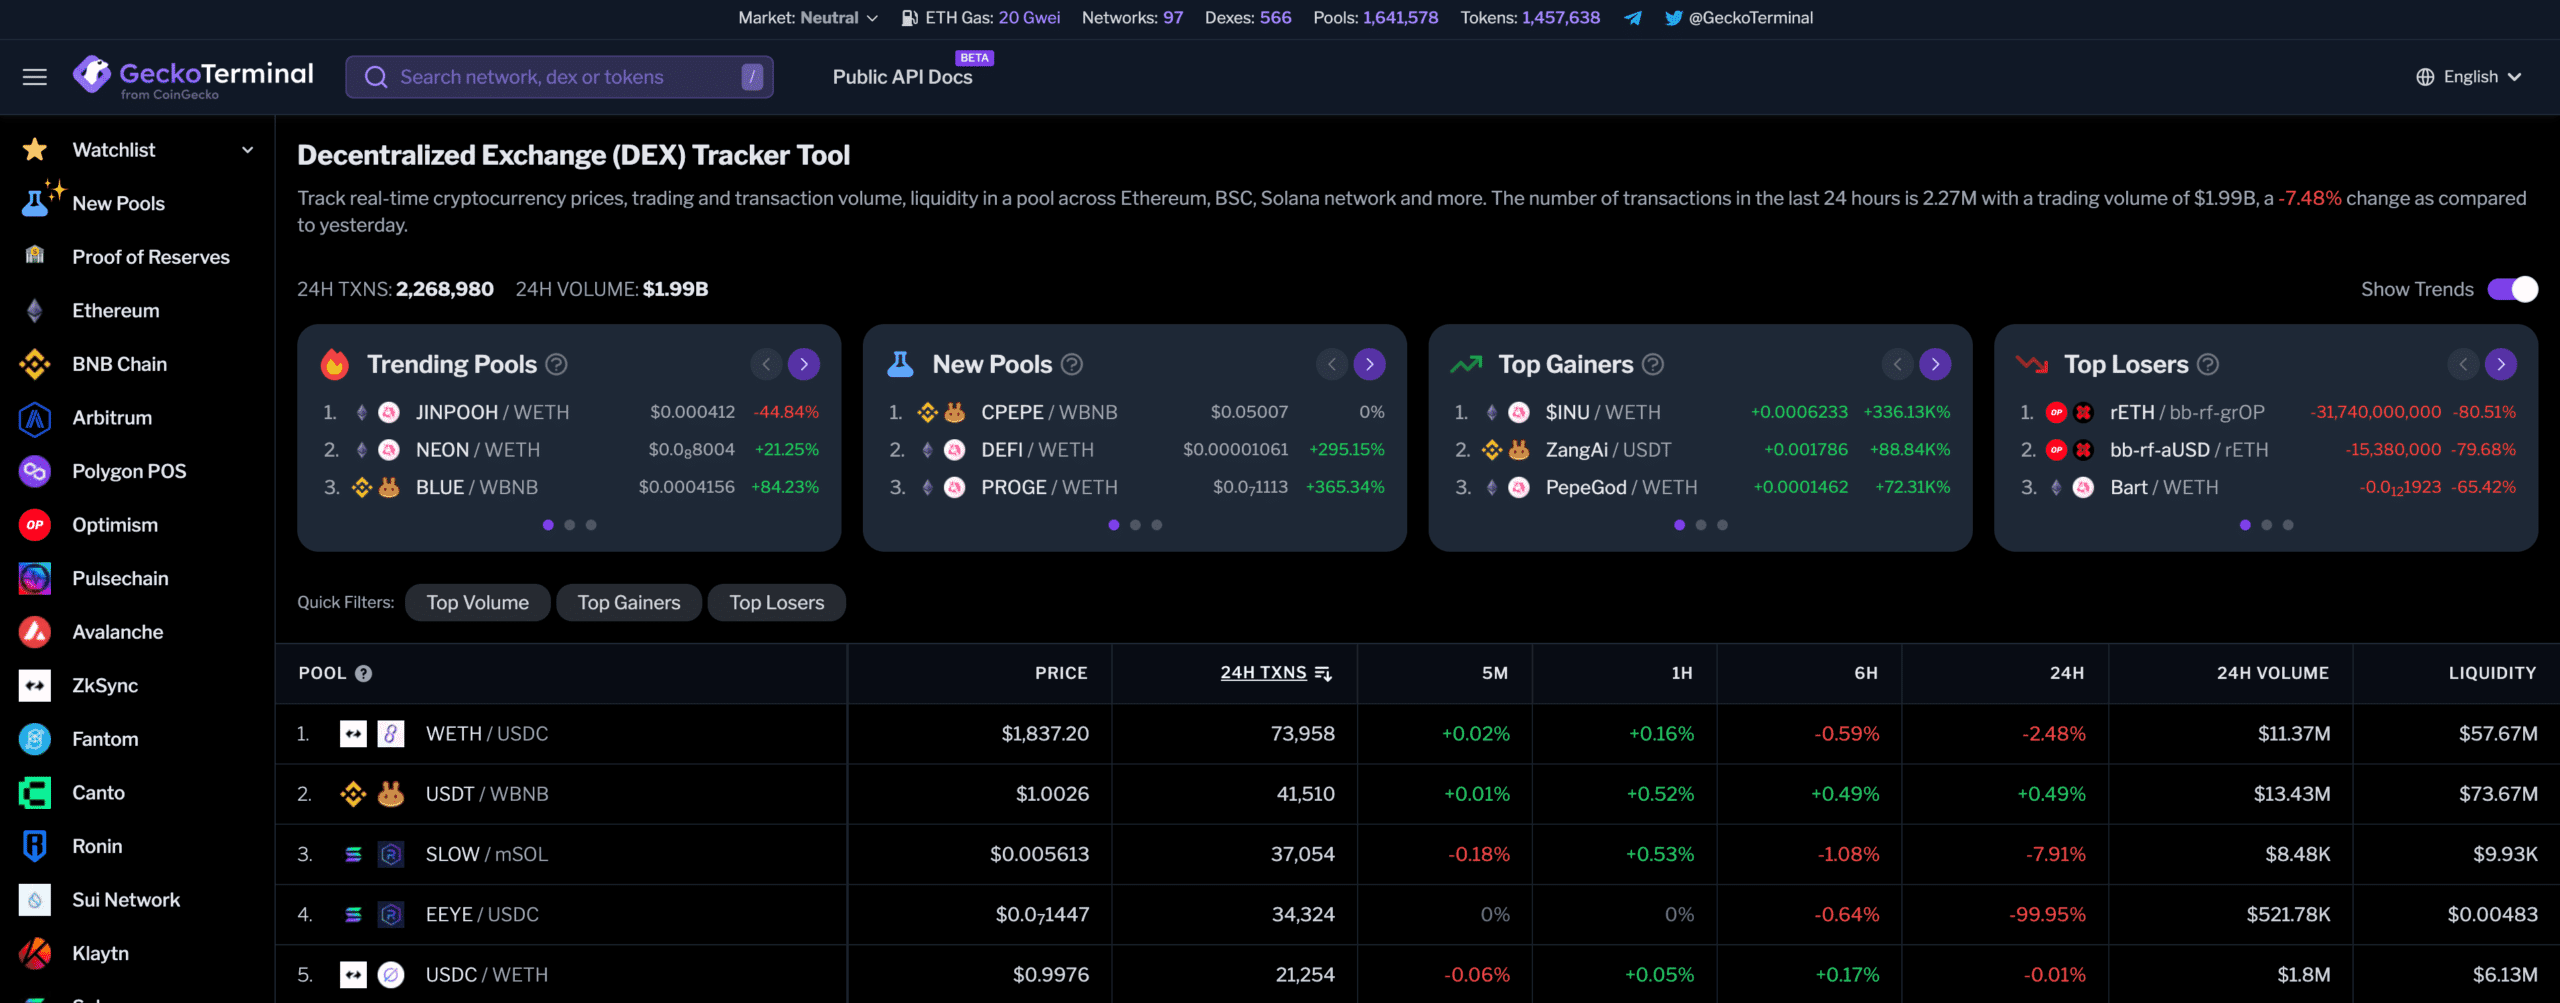Open the Telegram icon link
The height and width of the screenshot is (1003, 2560).
(x=1632, y=18)
